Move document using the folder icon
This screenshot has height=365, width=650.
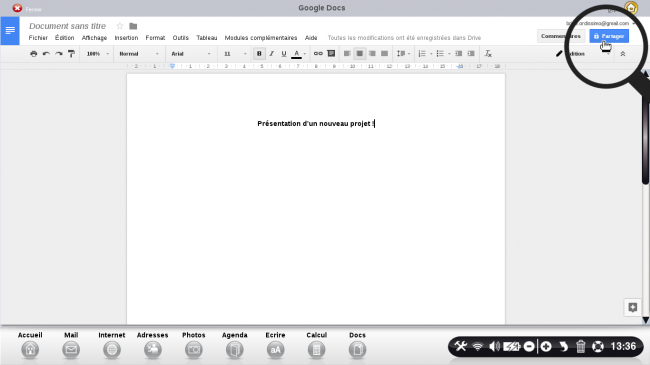click(x=133, y=26)
